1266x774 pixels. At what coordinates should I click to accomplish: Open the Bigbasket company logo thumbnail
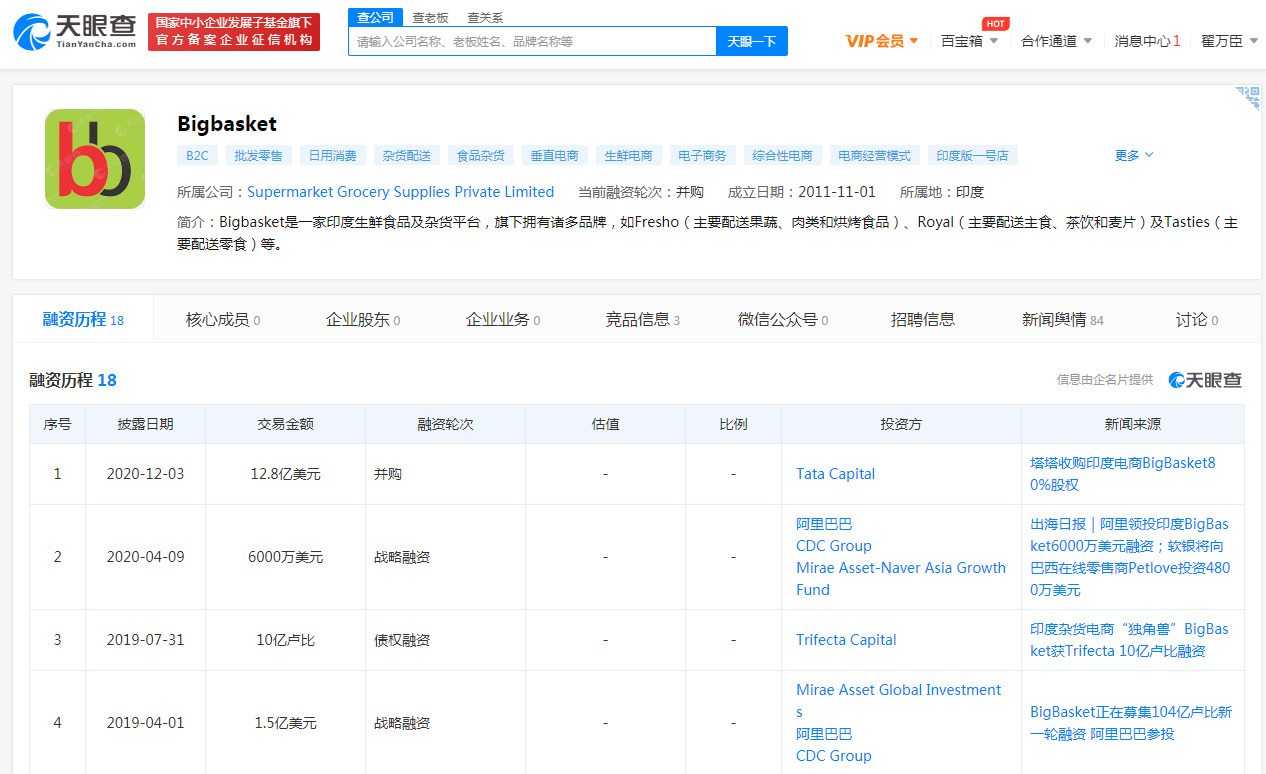coord(95,159)
